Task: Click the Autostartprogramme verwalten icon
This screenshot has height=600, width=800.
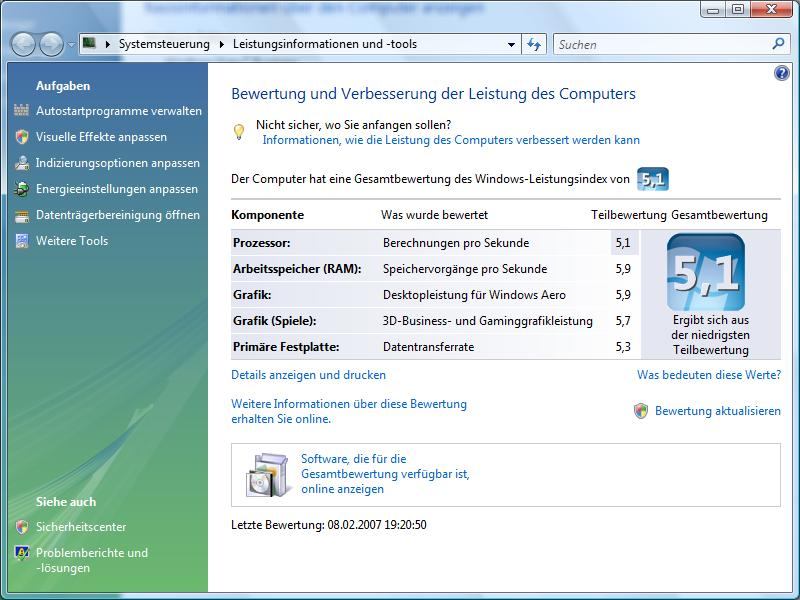Action: tap(21, 111)
